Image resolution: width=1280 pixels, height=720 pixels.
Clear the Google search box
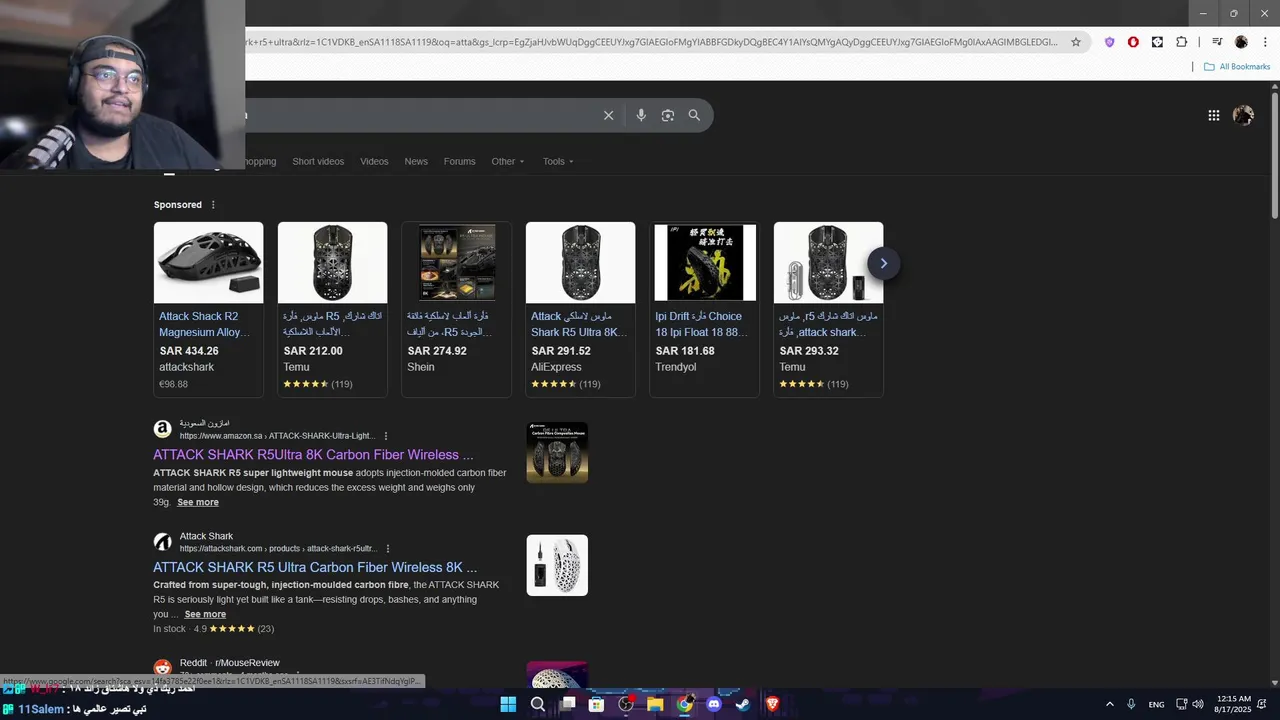[608, 115]
